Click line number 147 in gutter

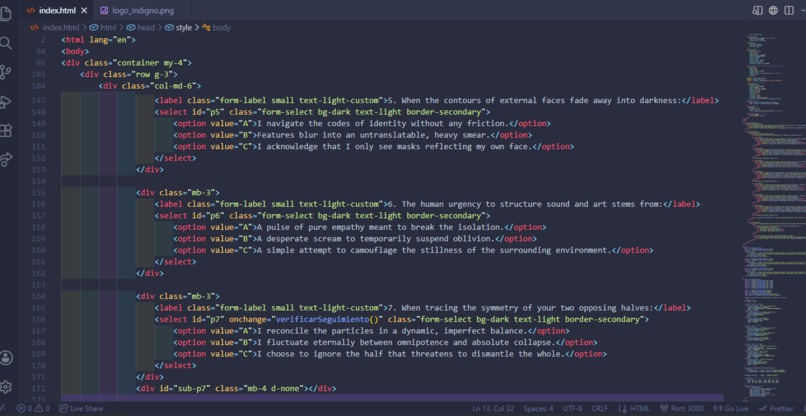41,101
